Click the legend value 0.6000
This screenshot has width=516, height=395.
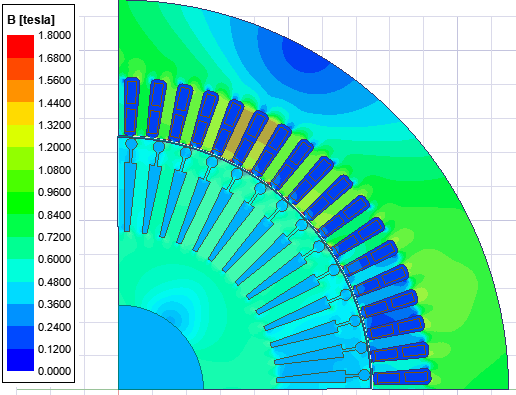point(54,259)
